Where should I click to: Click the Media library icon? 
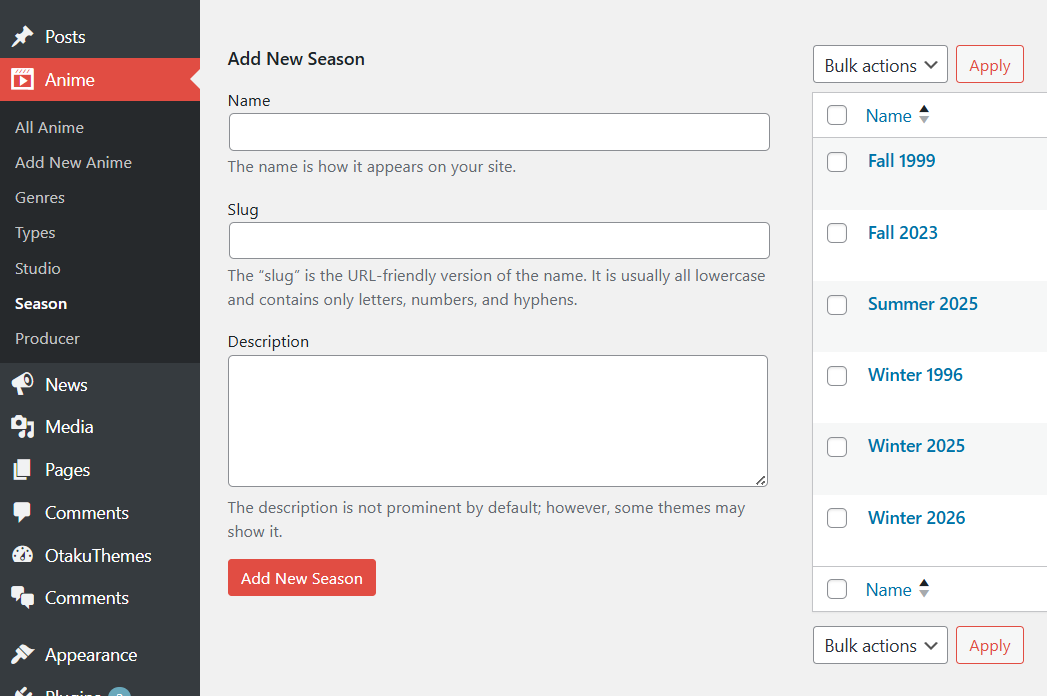[x=22, y=427]
